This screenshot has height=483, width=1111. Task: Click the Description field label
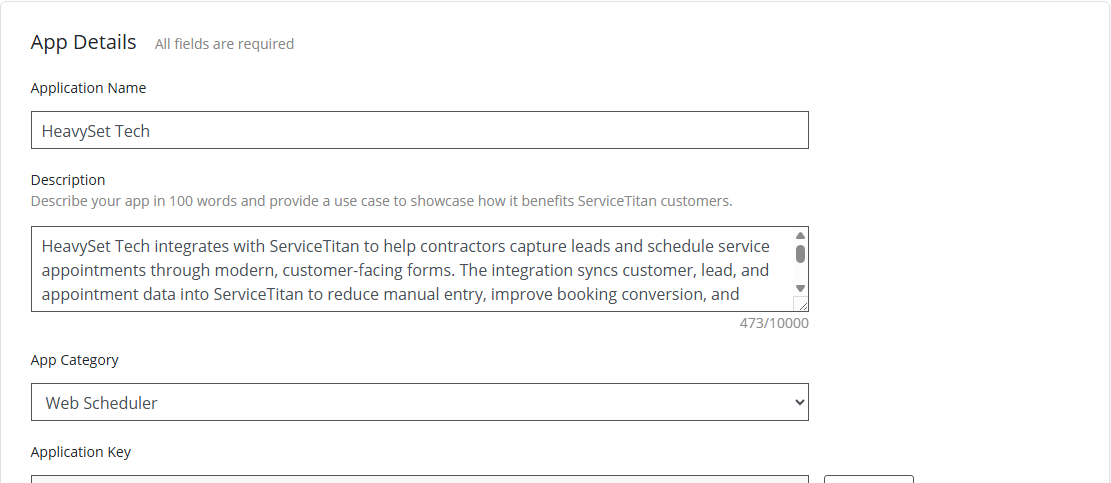[x=68, y=180]
